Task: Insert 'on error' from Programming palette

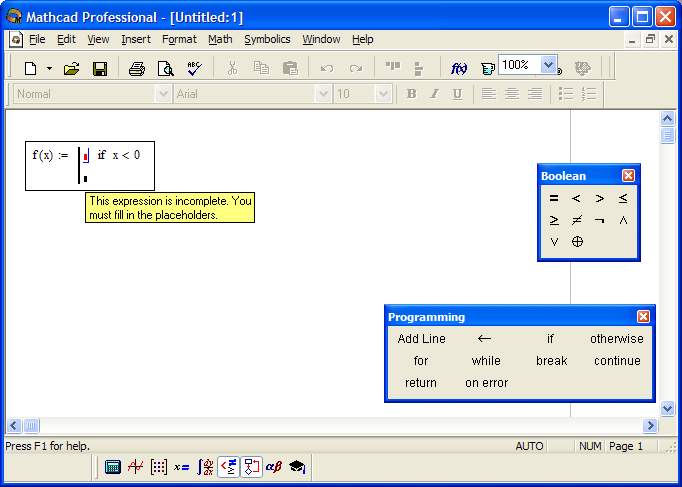Action: point(486,383)
